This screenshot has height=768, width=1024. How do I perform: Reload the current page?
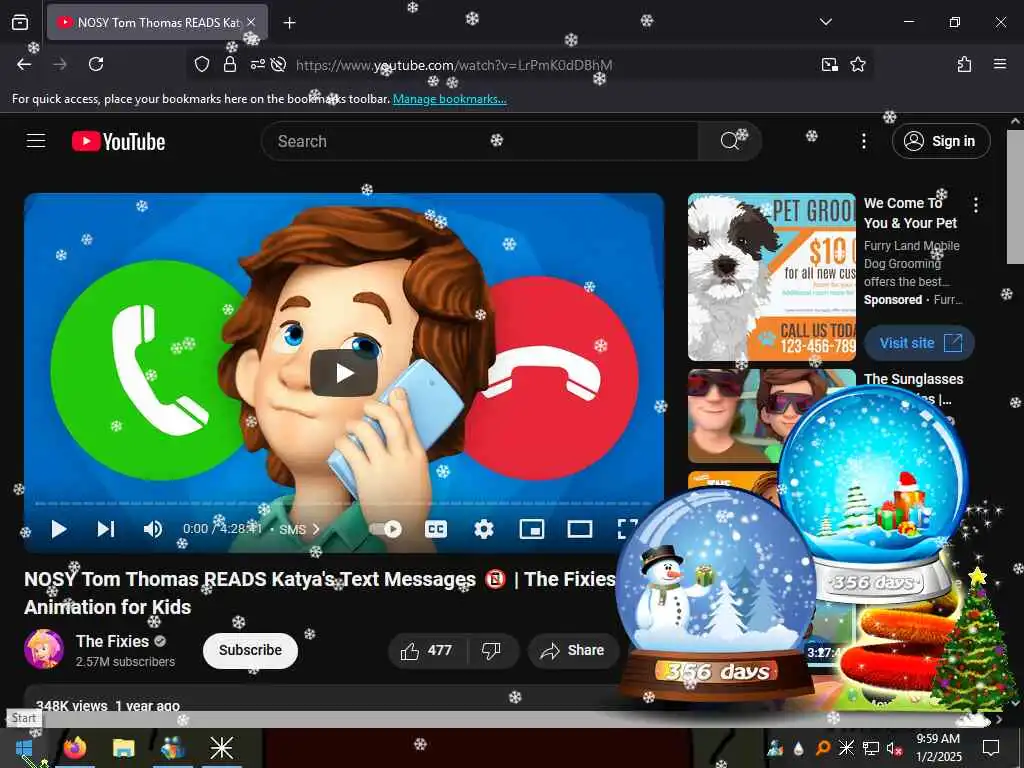coord(96,64)
